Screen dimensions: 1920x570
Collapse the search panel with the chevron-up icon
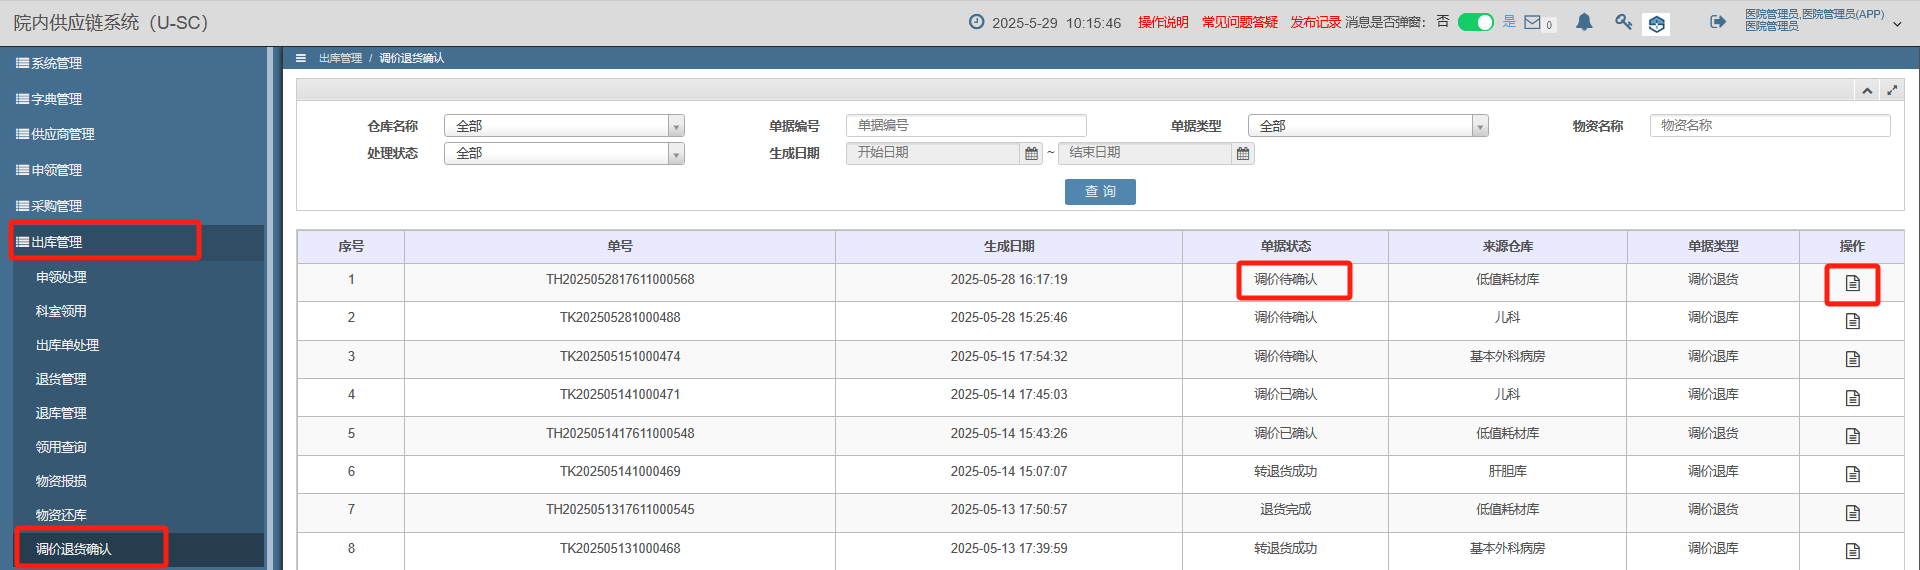tap(1867, 90)
